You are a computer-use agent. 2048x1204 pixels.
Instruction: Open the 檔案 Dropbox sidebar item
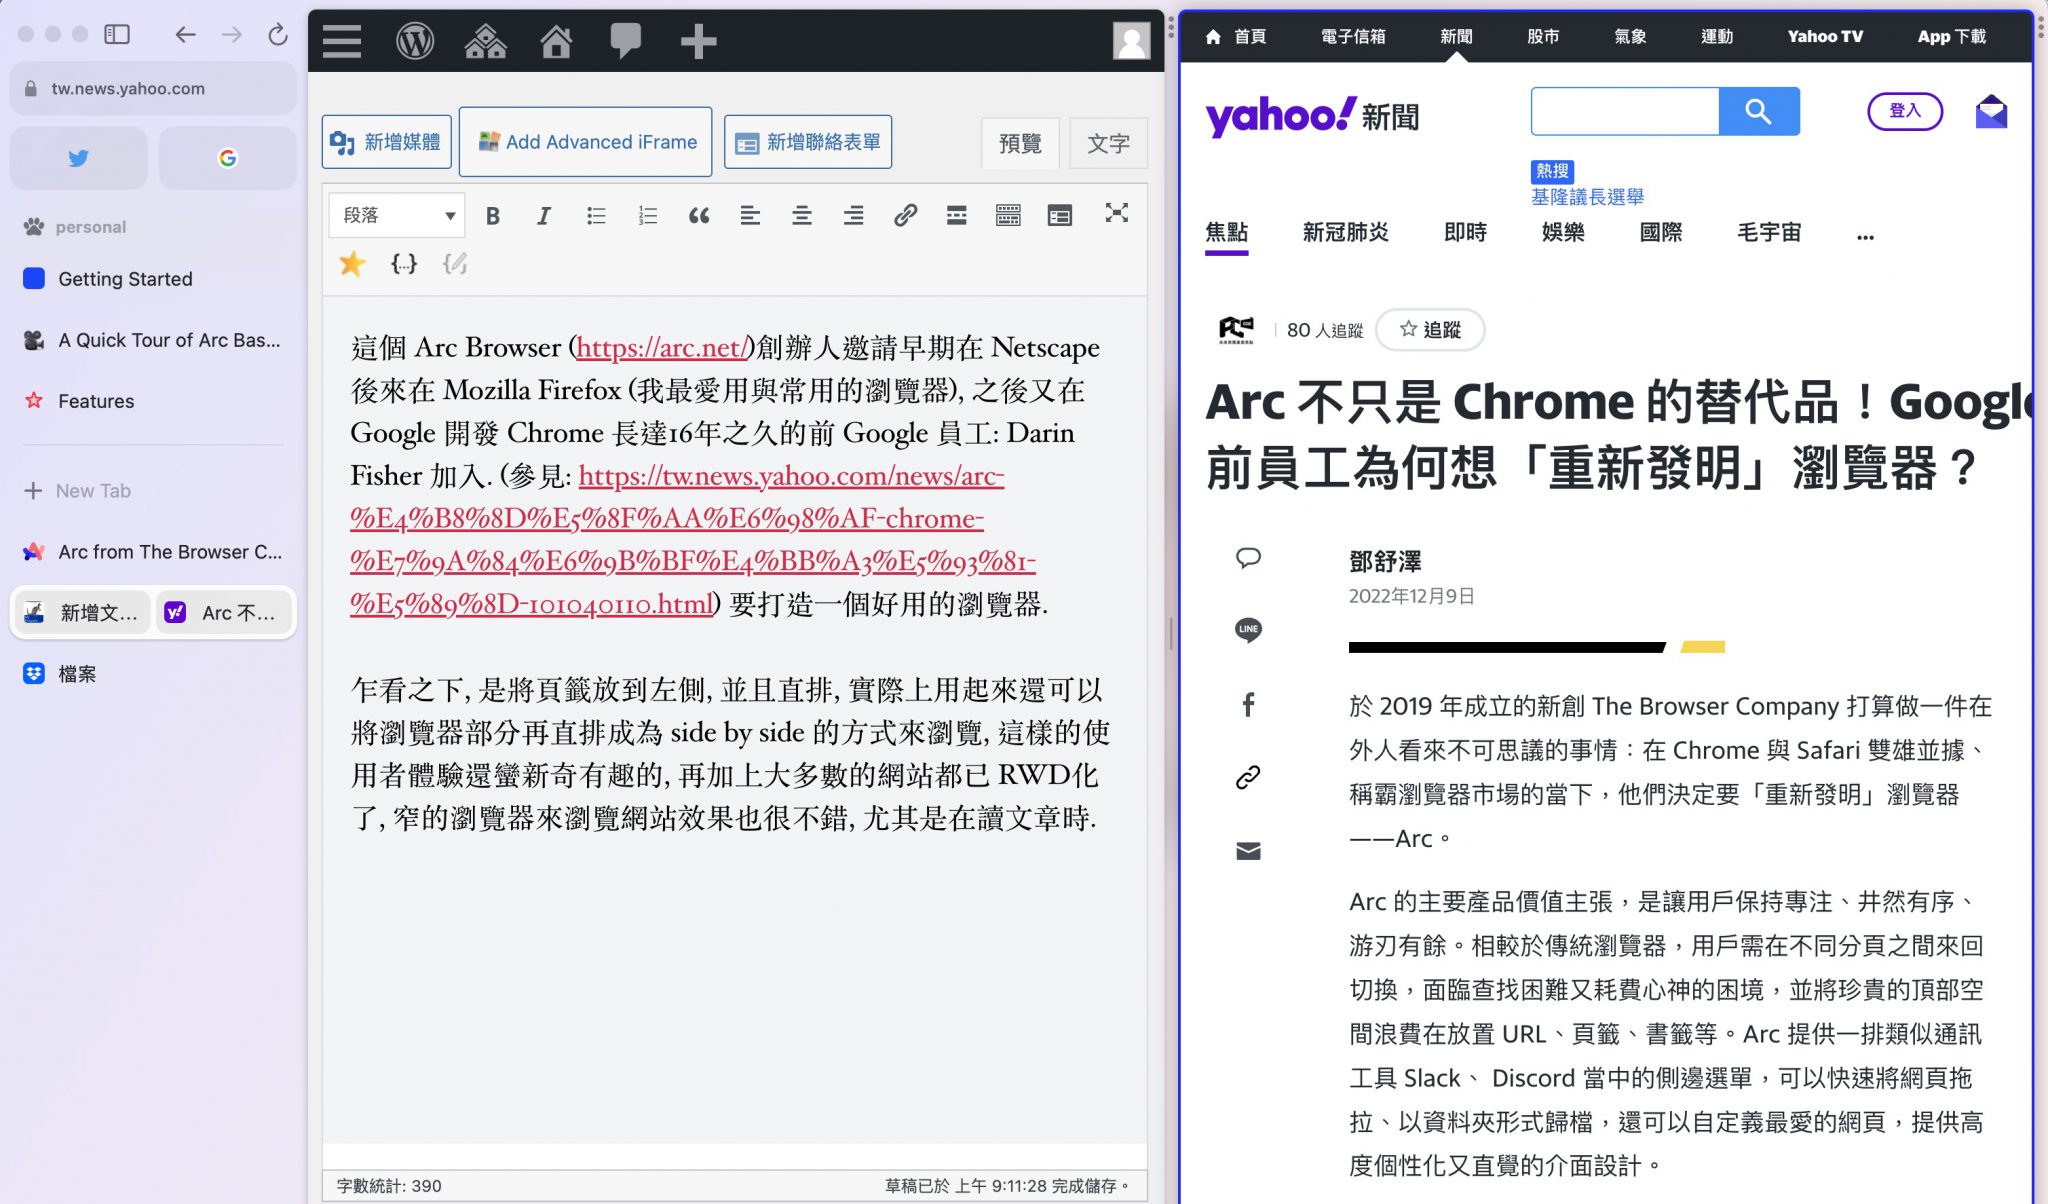pos(153,674)
